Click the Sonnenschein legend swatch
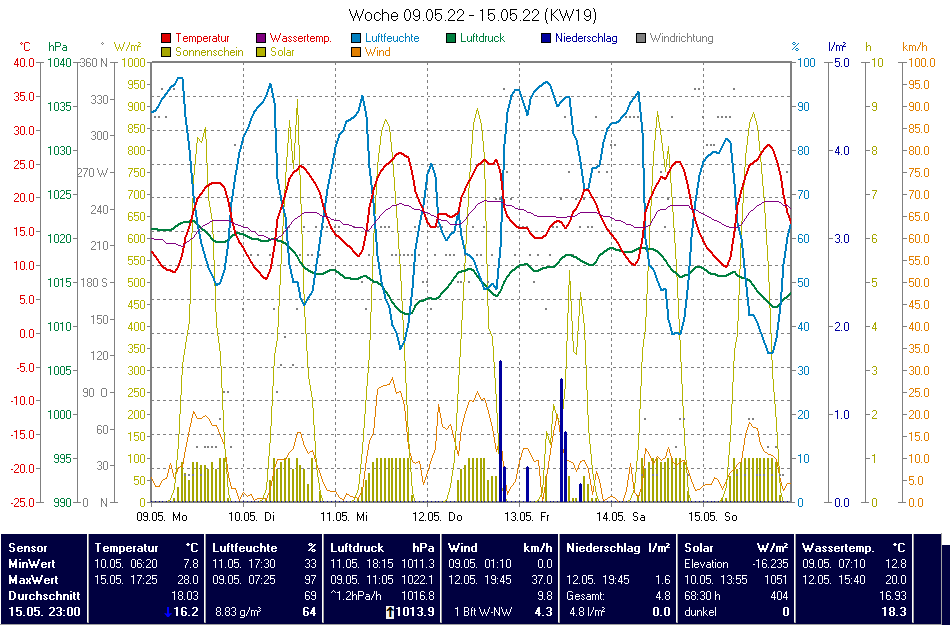Screen dimensions: 950x625 166,52
